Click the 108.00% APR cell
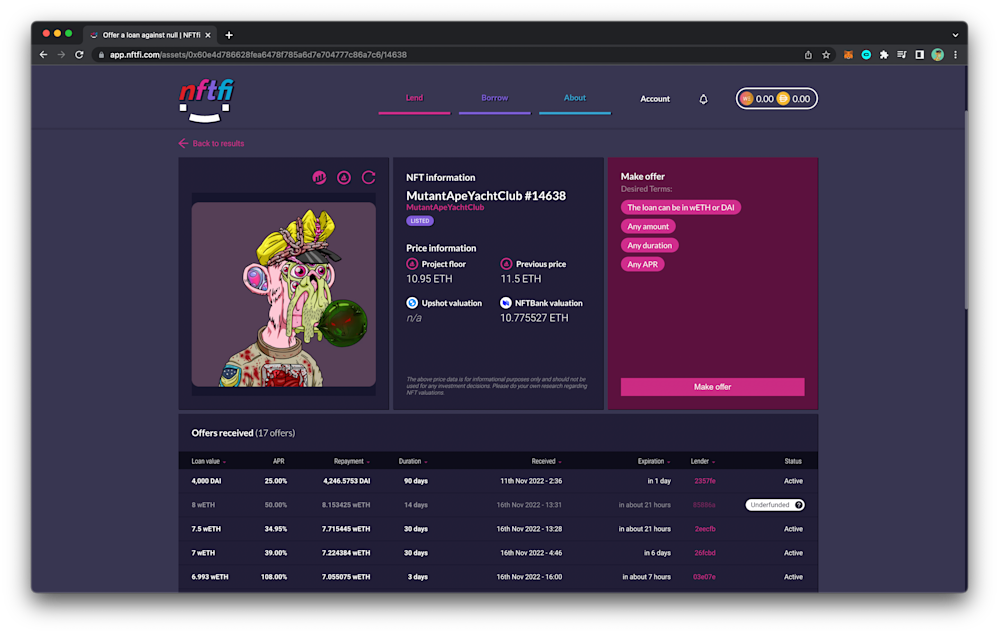The width and height of the screenshot is (999, 634). (274, 577)
